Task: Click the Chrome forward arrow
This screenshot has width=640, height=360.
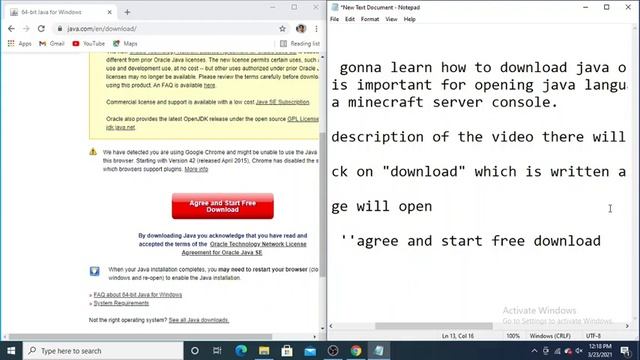Action: pyautogui.click(x=26, y=29)
